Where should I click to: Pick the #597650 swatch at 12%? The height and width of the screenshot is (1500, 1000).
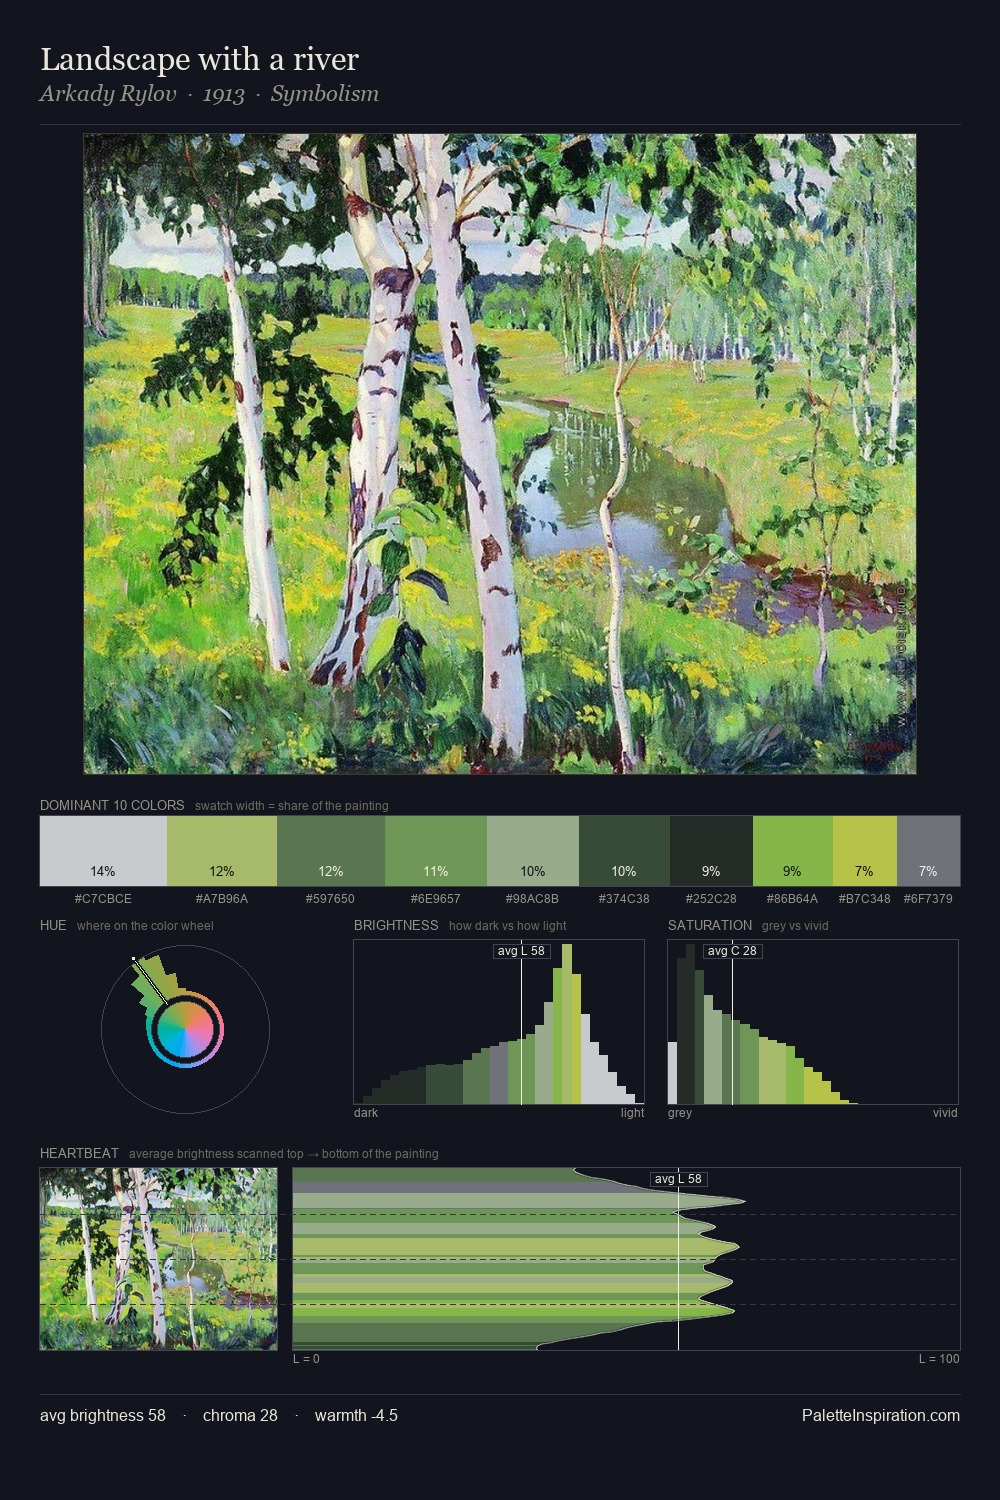pos(331,851)
